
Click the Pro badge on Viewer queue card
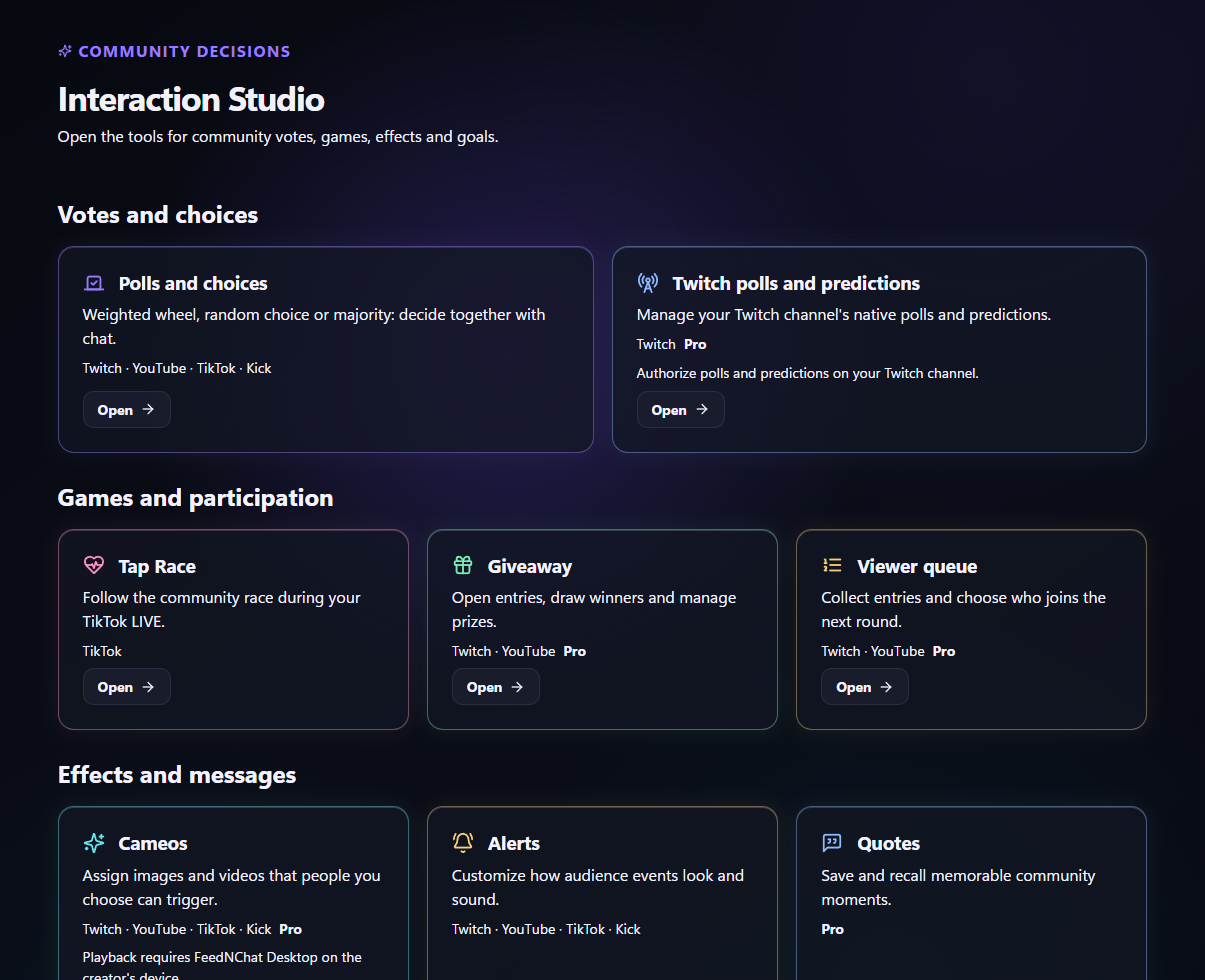(x=944, y=651)
